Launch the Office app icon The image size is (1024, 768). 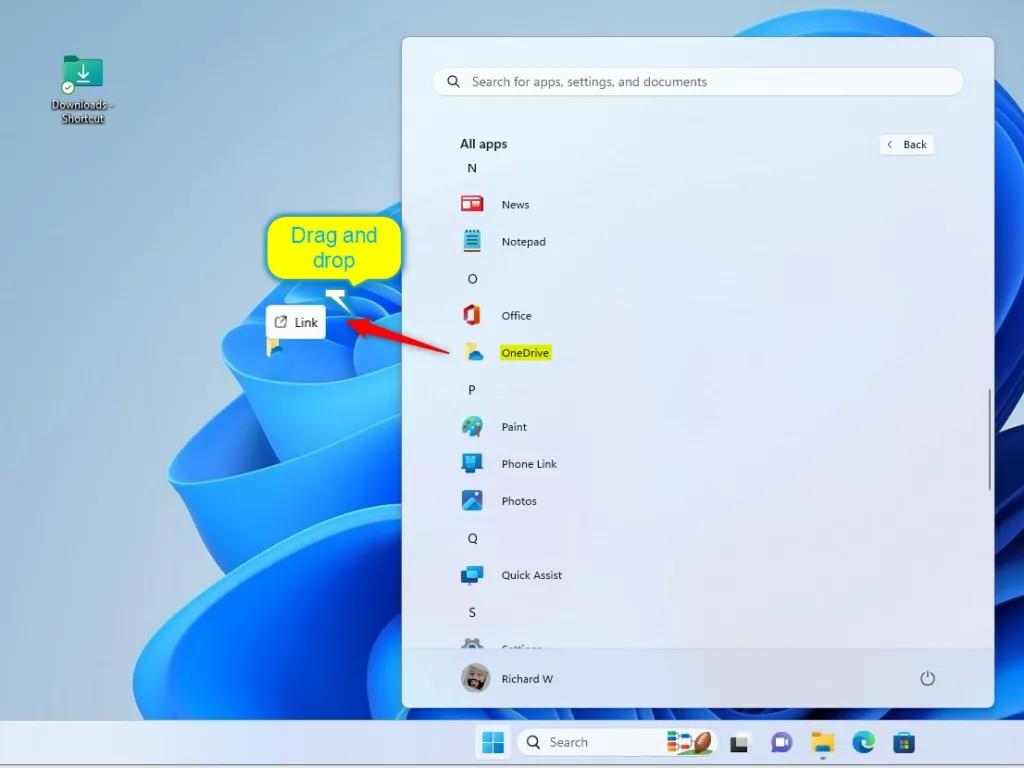(x=472, y=315)
